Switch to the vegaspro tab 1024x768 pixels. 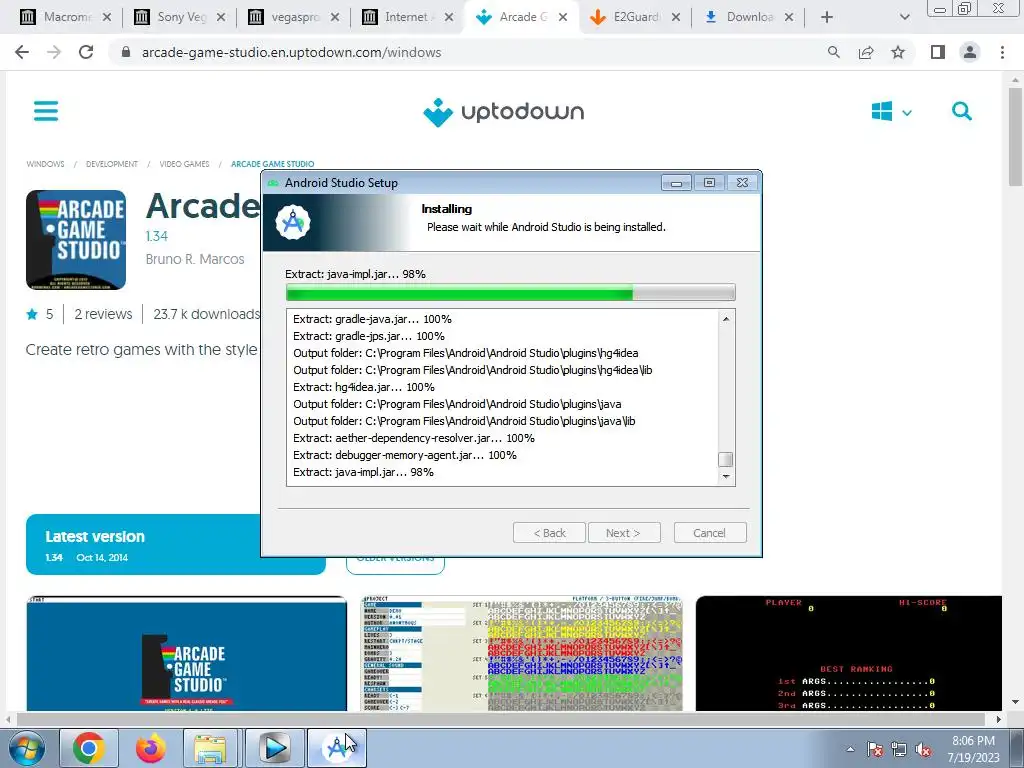(x=294, y=17)
